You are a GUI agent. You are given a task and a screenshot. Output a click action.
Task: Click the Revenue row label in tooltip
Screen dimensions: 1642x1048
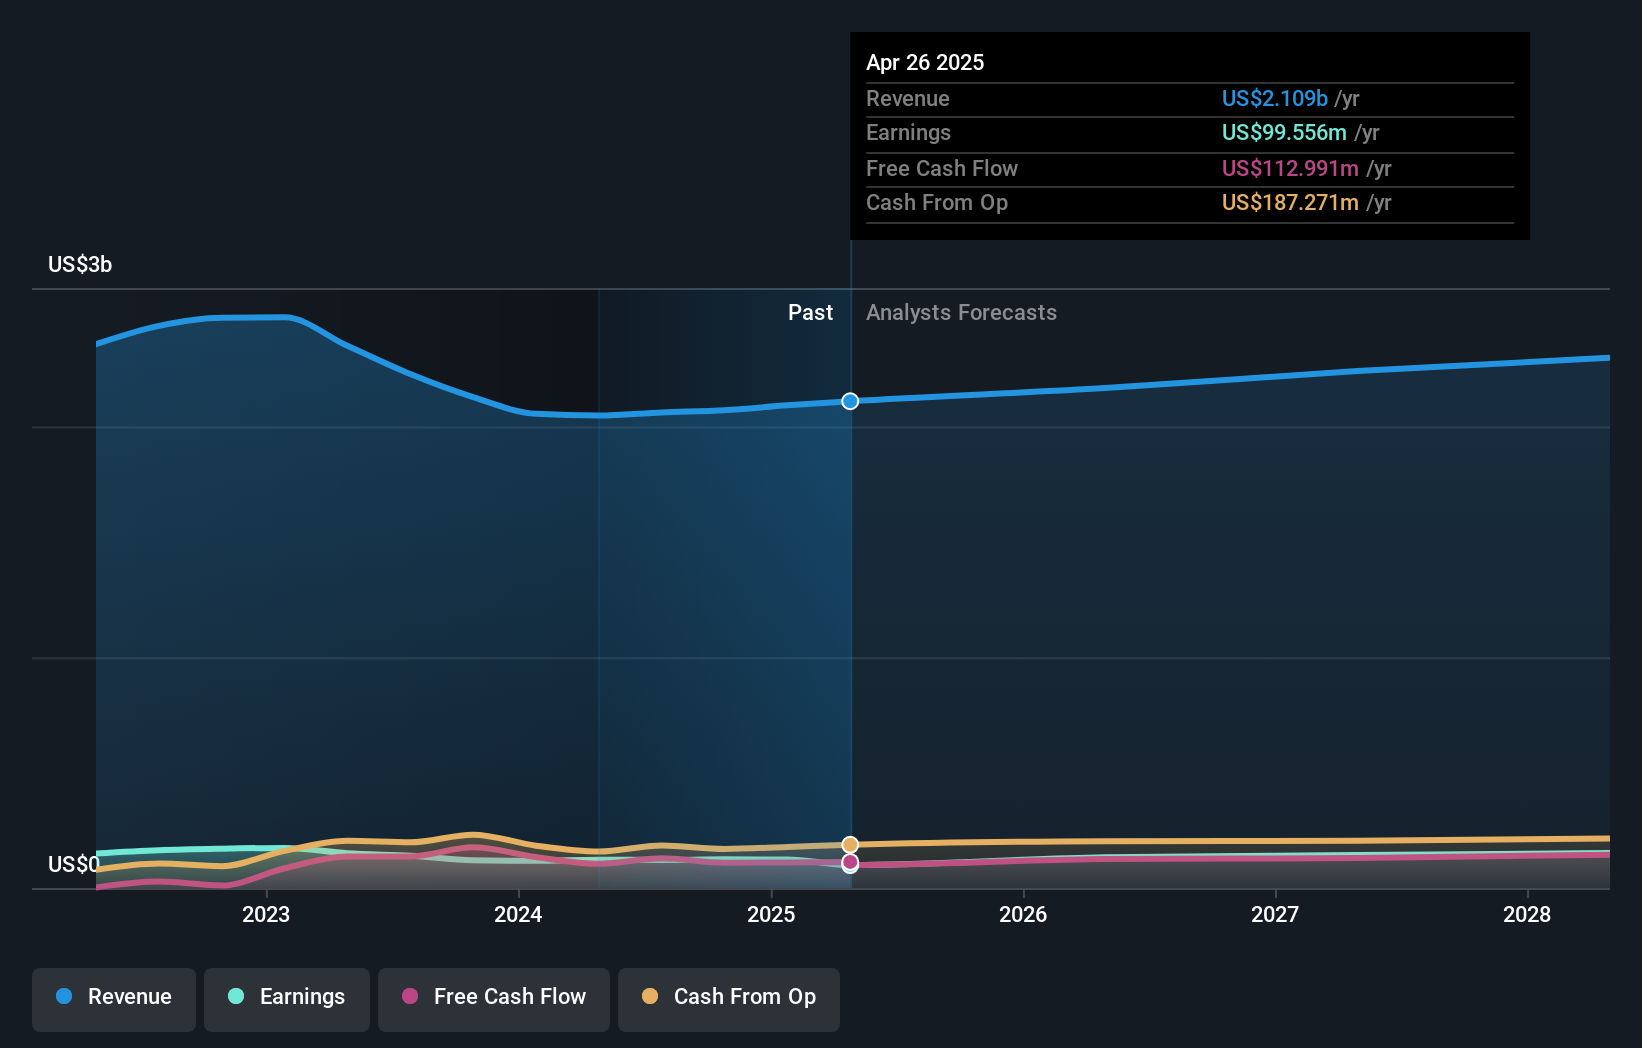pyautogui.click(x=908, y=98)
